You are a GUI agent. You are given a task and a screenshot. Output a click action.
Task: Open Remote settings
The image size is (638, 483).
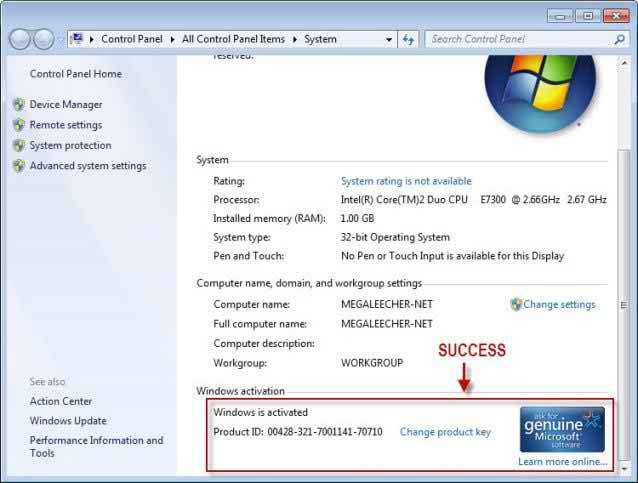click(66, 125)
